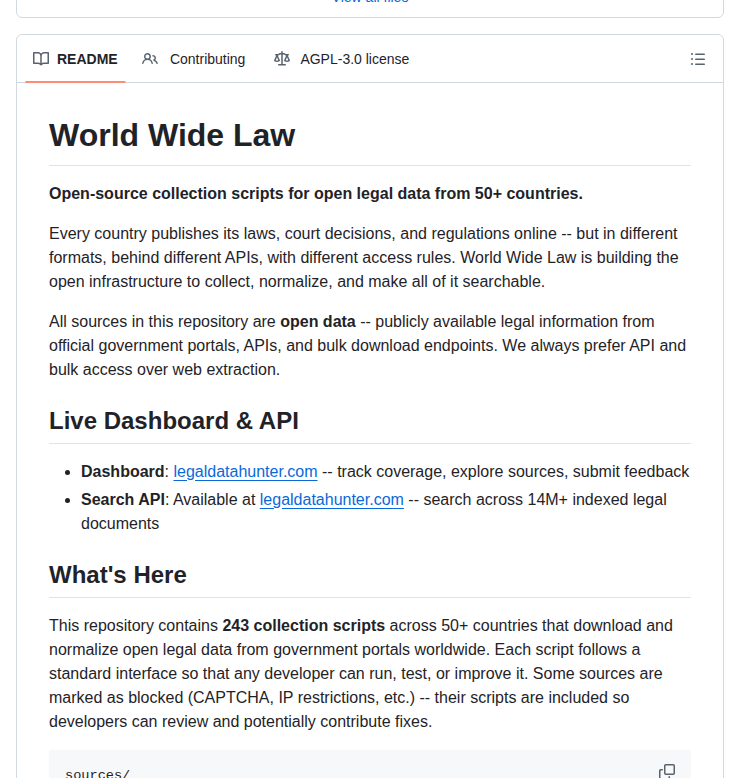Viewport: 740px width, 778px height.
Task: Select the README tab
Action: click(x=75, y=59)
